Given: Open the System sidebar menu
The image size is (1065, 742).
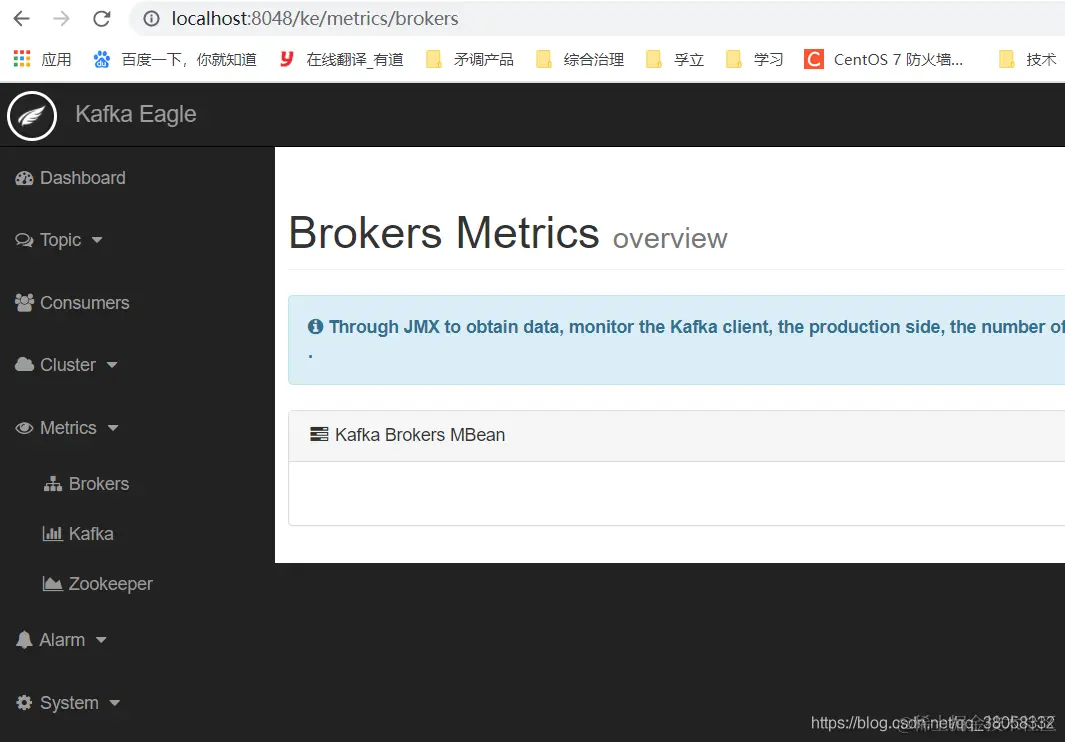Looking at the screenshot, I should point(68,703).
